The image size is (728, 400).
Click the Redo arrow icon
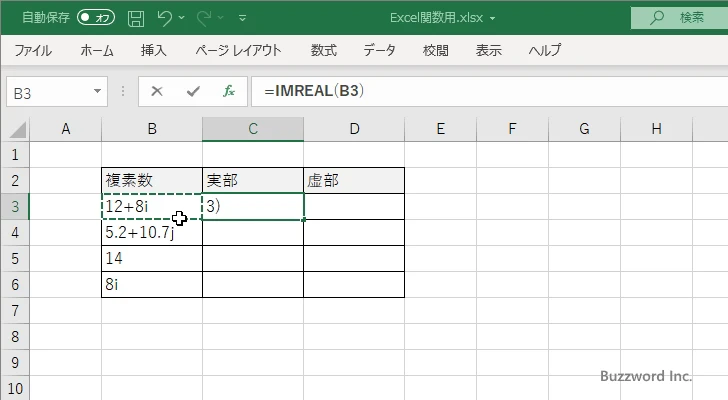tap(204, 18)
